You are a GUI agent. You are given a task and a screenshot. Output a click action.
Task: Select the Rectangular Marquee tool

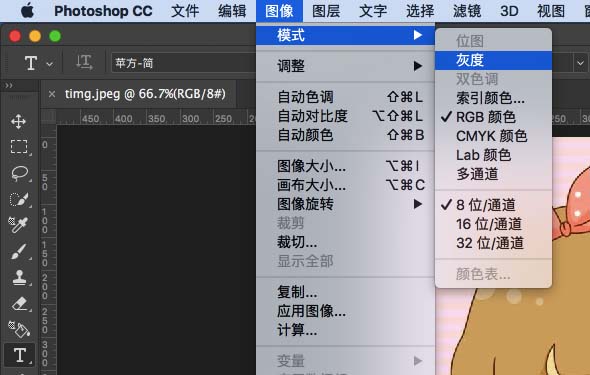(19, 147)
